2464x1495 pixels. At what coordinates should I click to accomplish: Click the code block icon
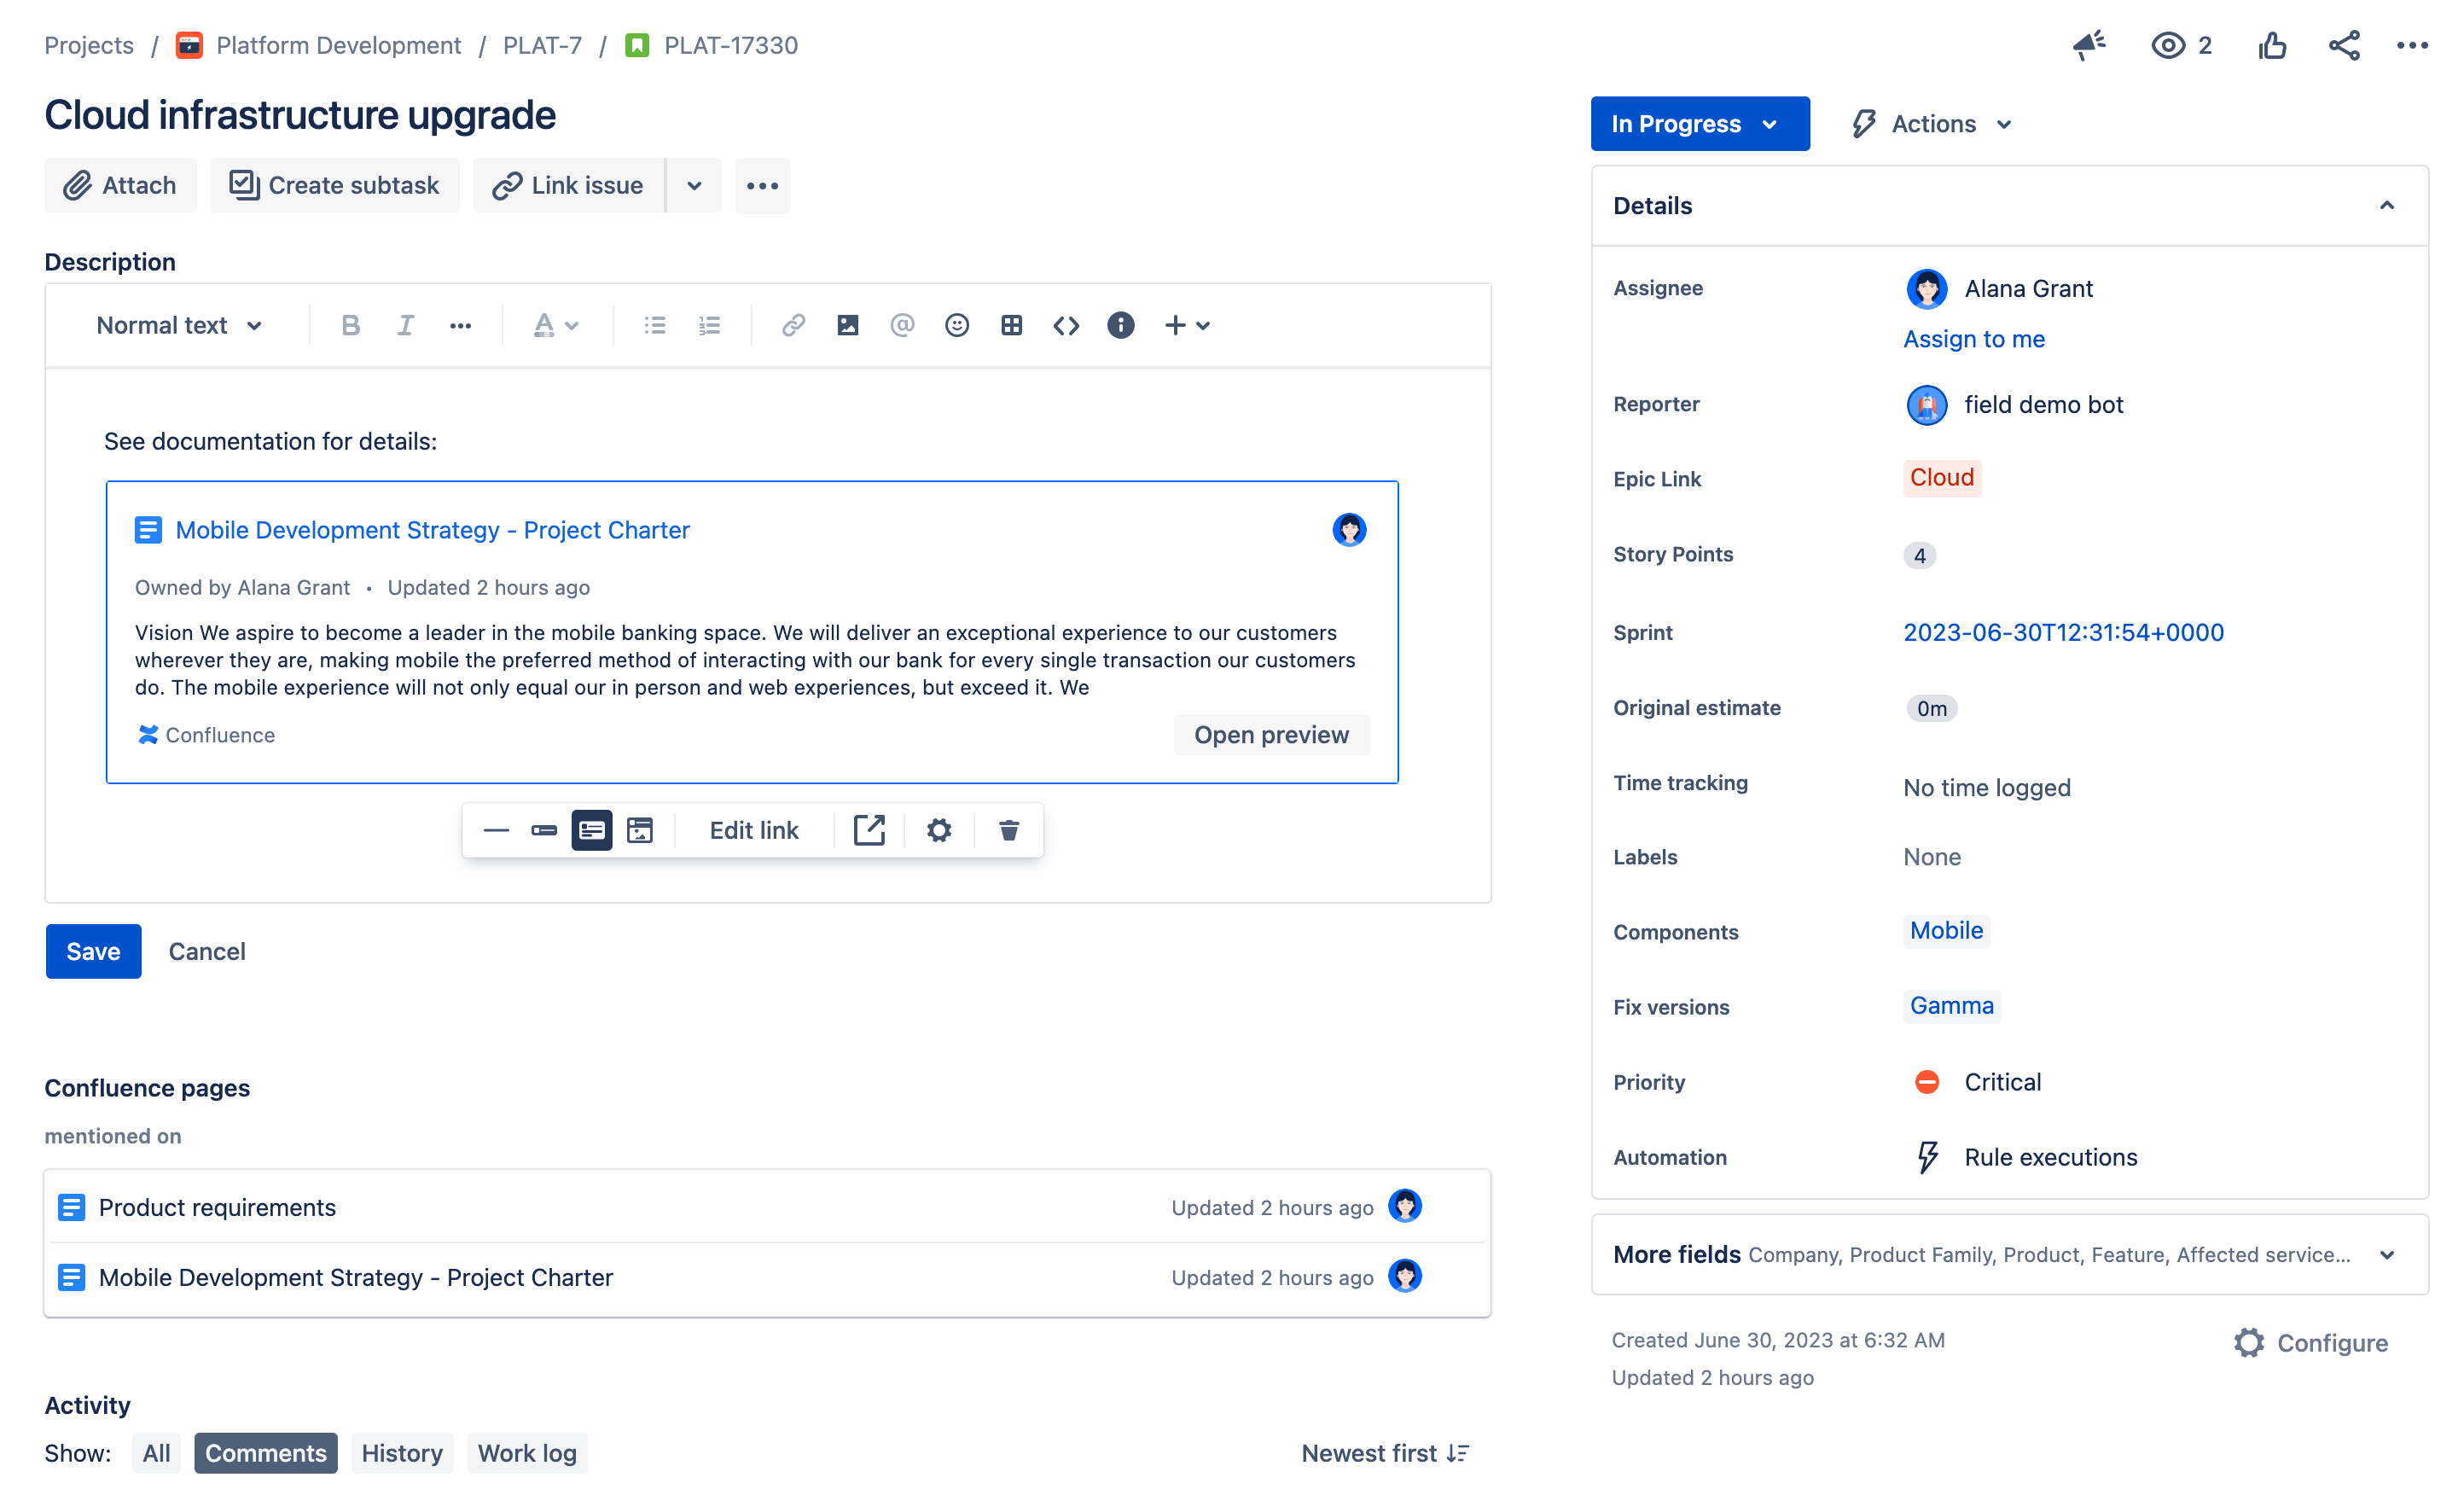(1066, 326)
